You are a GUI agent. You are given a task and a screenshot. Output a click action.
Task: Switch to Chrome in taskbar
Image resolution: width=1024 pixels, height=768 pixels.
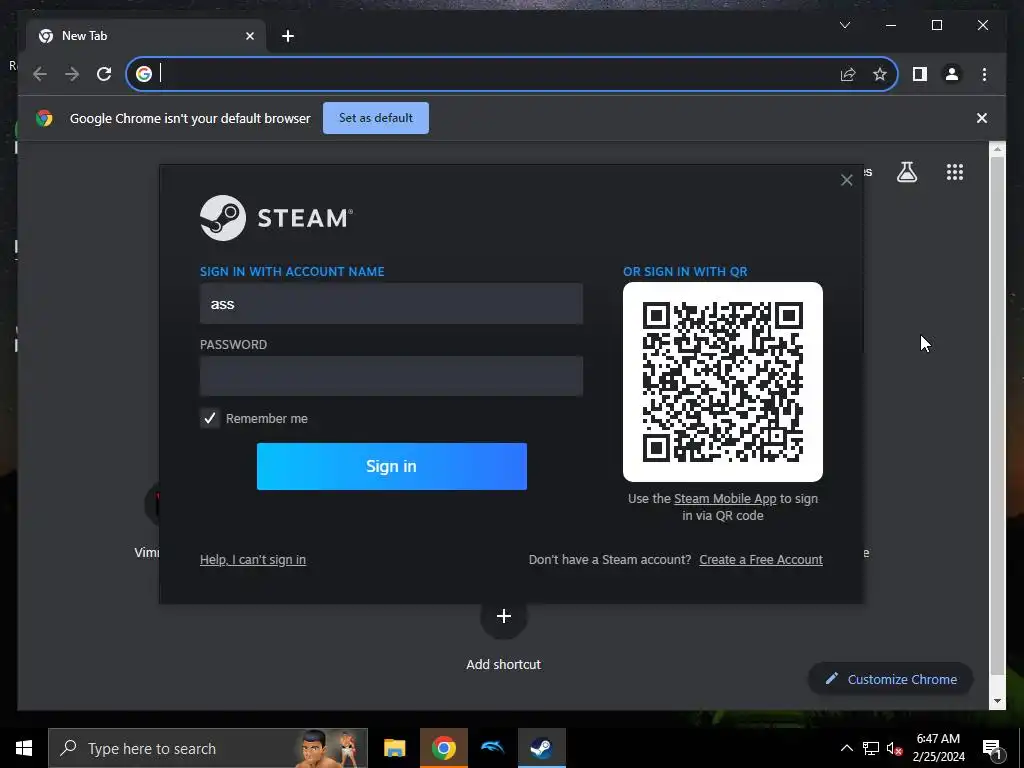pyautogui.click(x=443, y=748)
